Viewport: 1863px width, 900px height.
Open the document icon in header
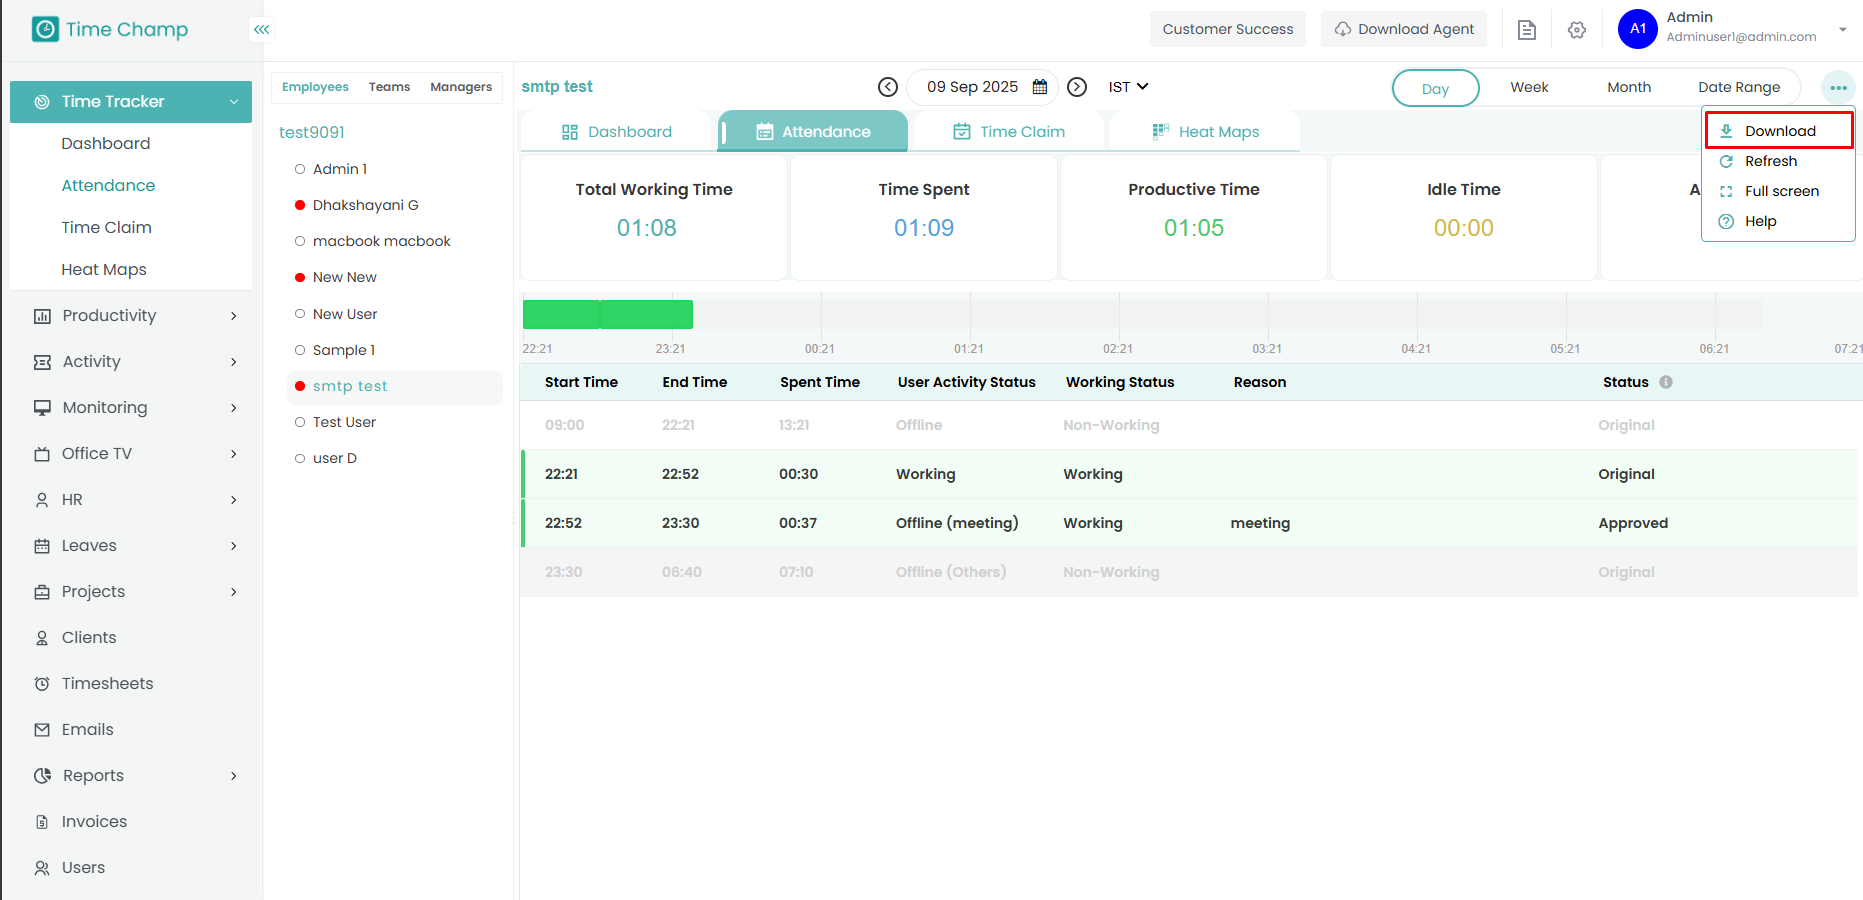click(x=1526, y=30)
